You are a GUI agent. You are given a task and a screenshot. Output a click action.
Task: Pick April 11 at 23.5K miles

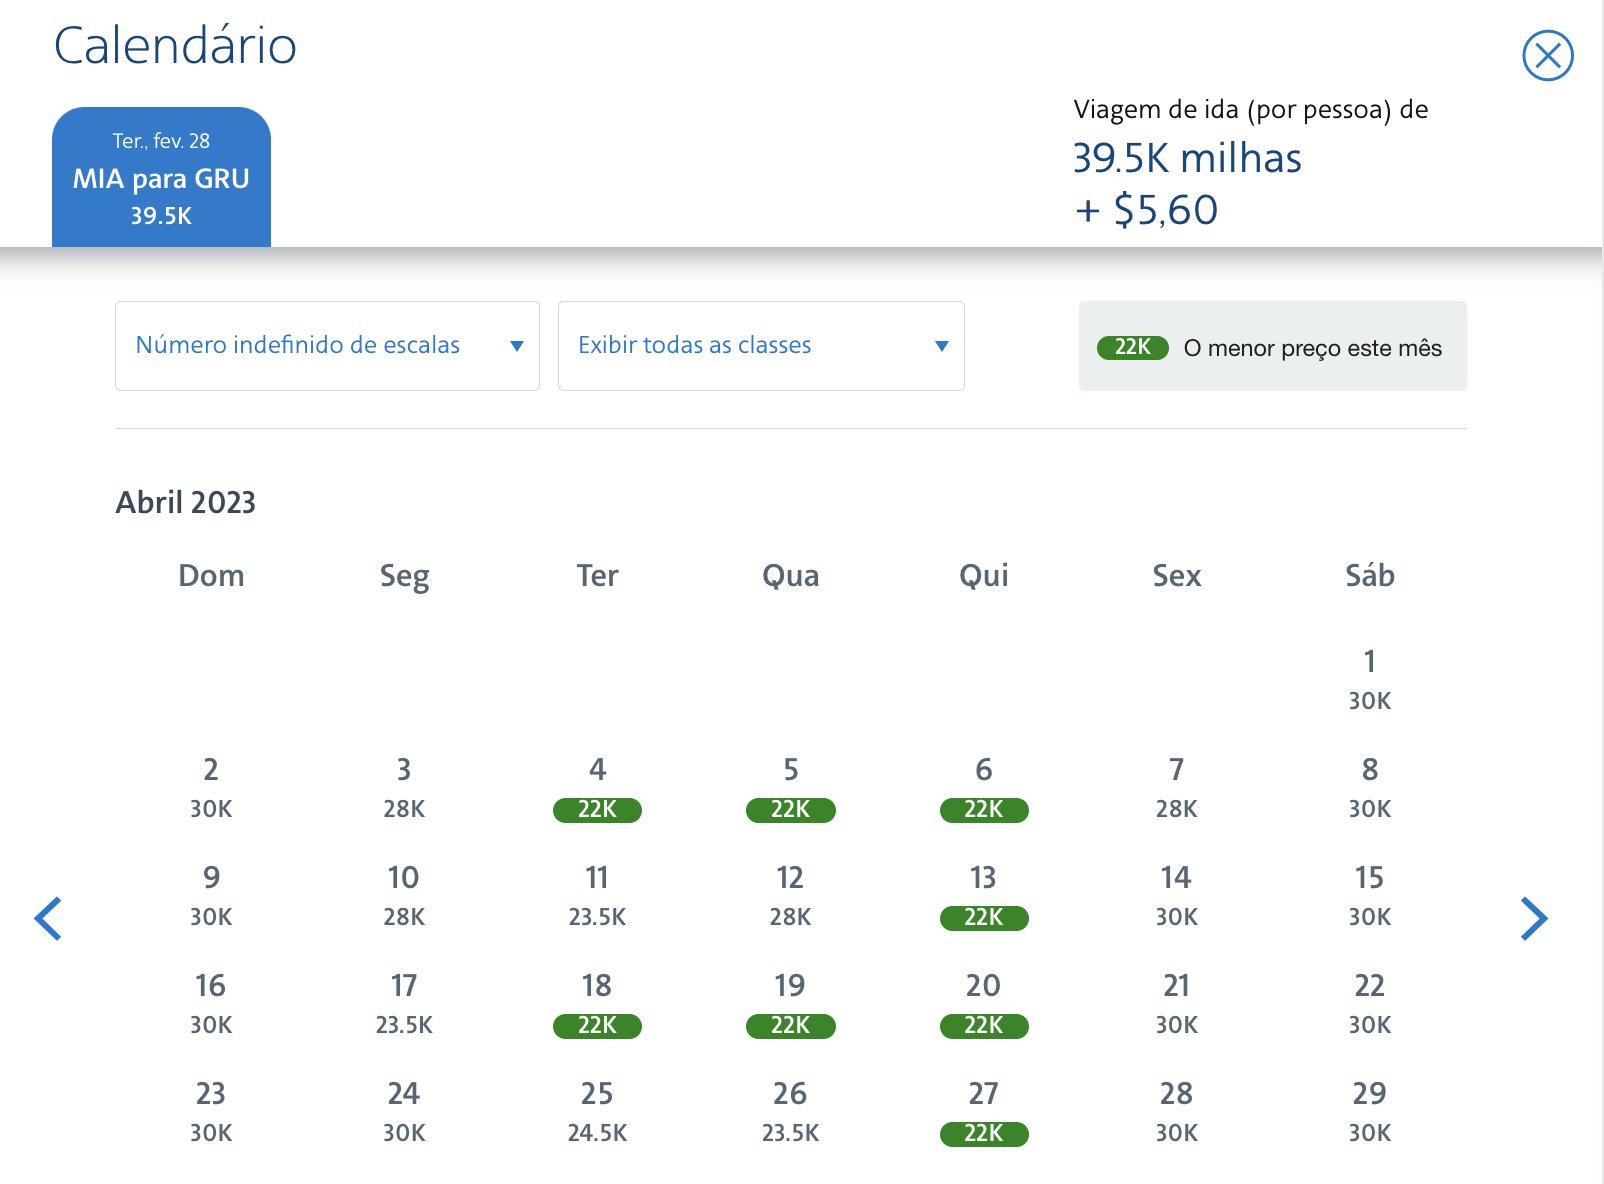597,896
